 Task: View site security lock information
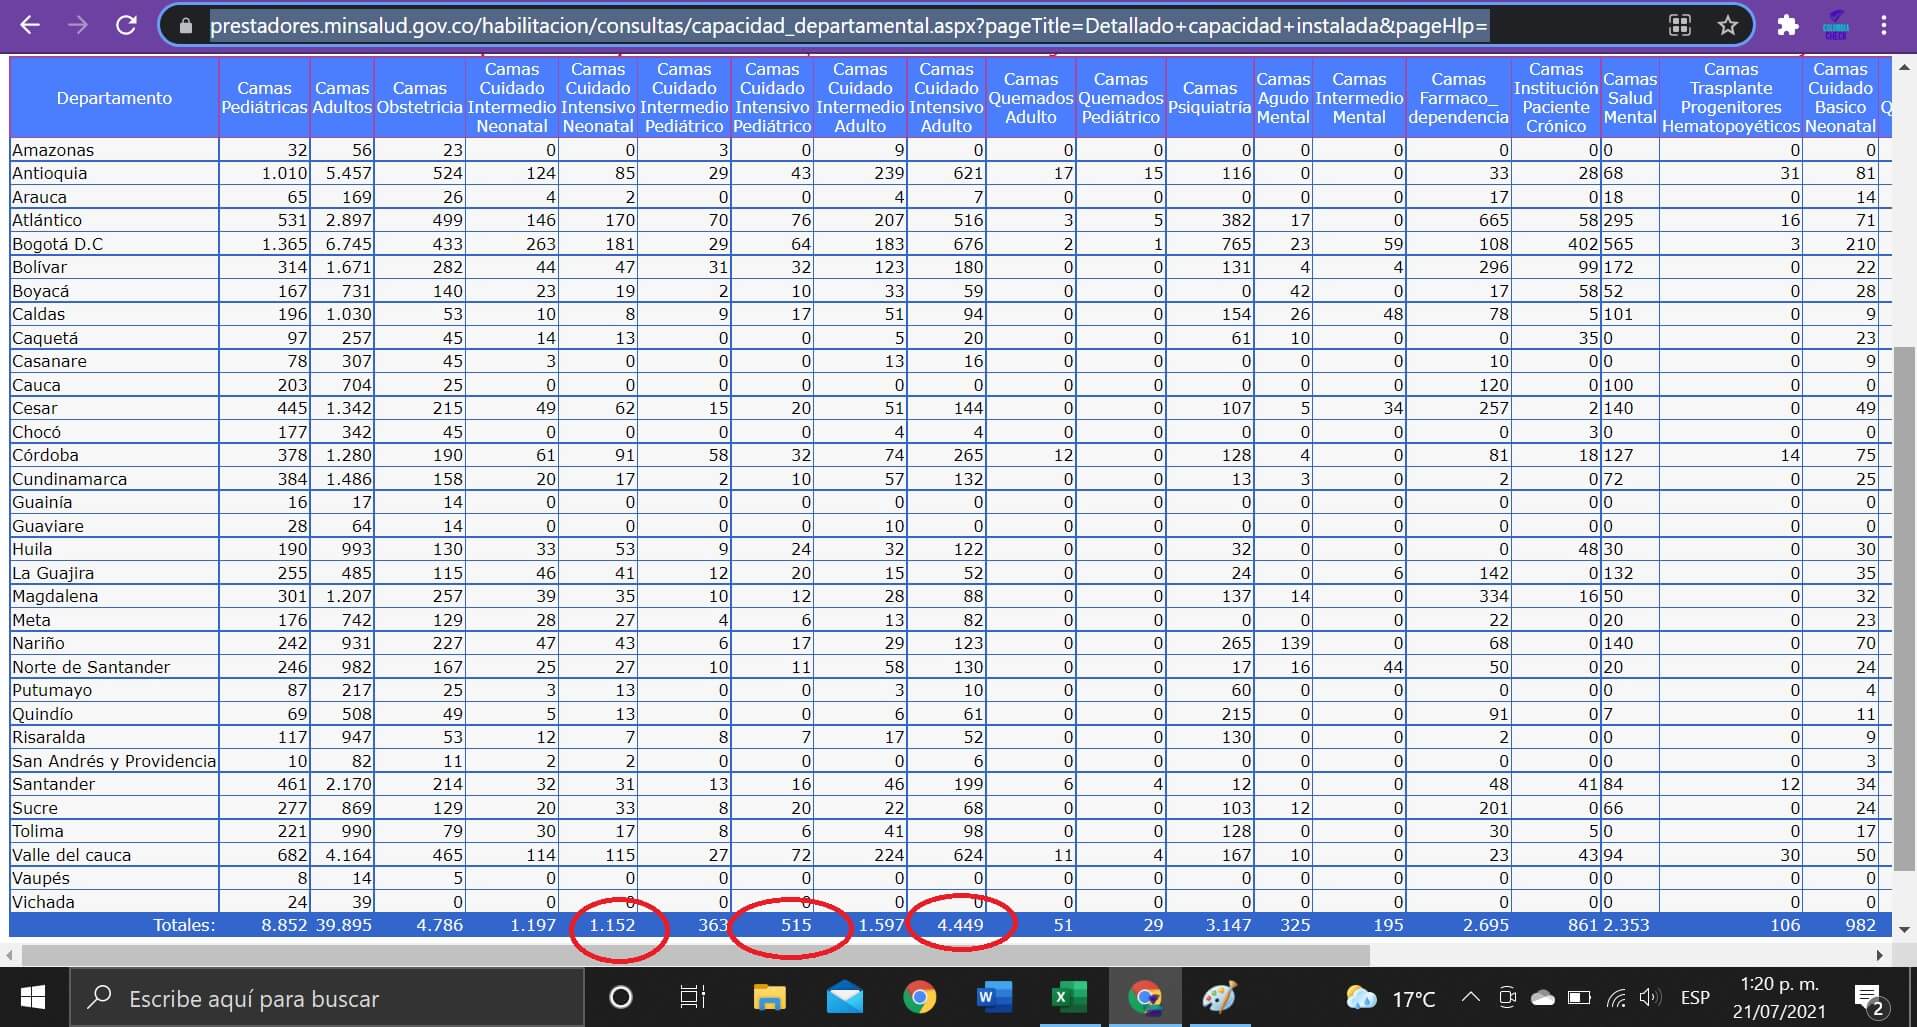click(x=185, y=27)
